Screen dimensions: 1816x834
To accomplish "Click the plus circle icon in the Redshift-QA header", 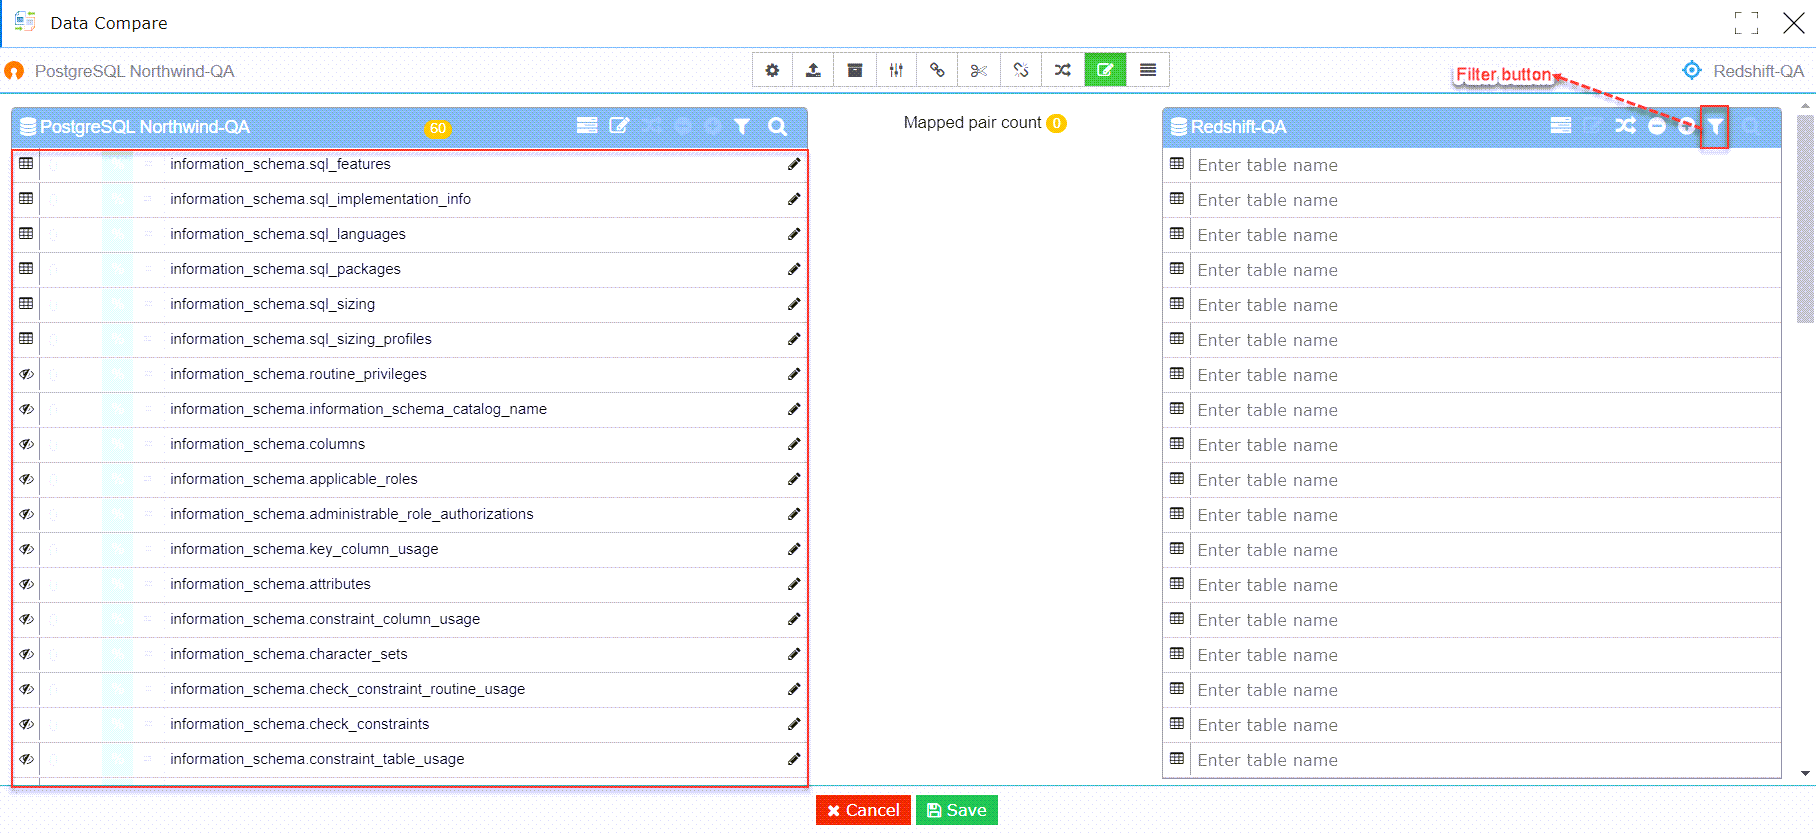I will 1687,126.
